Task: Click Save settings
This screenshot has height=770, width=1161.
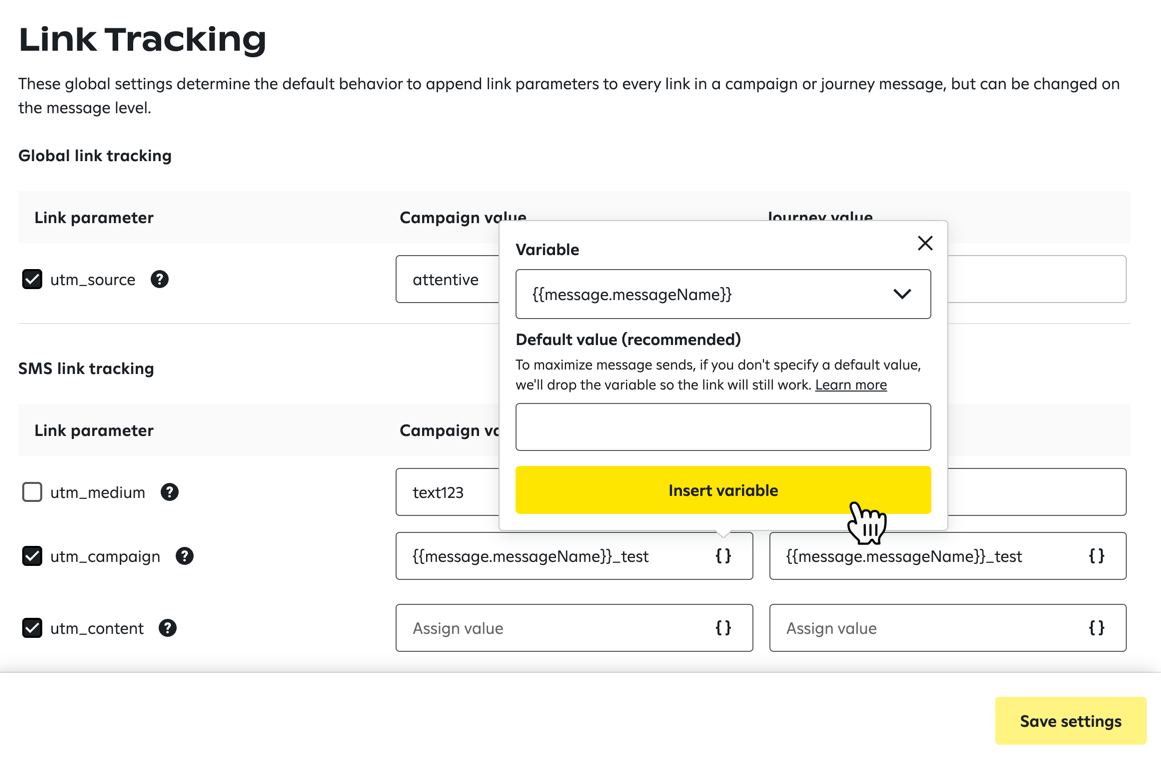Action: (1070, 720)
